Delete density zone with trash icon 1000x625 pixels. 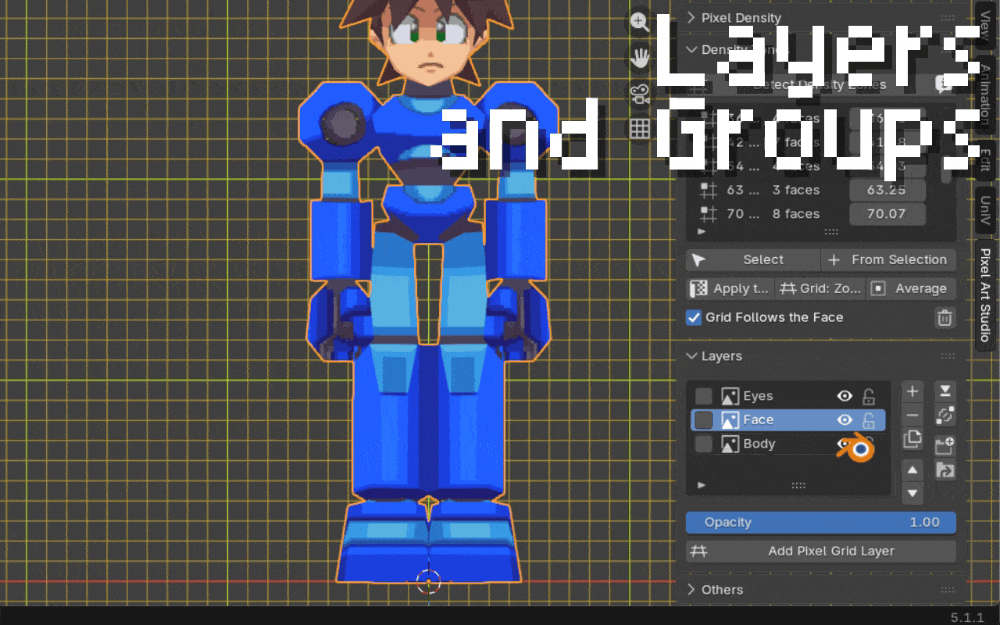[945, 318]
